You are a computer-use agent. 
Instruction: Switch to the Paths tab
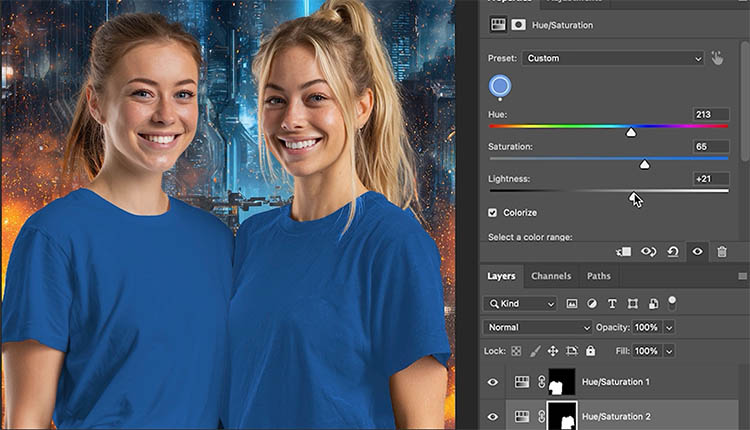(598, 276)
